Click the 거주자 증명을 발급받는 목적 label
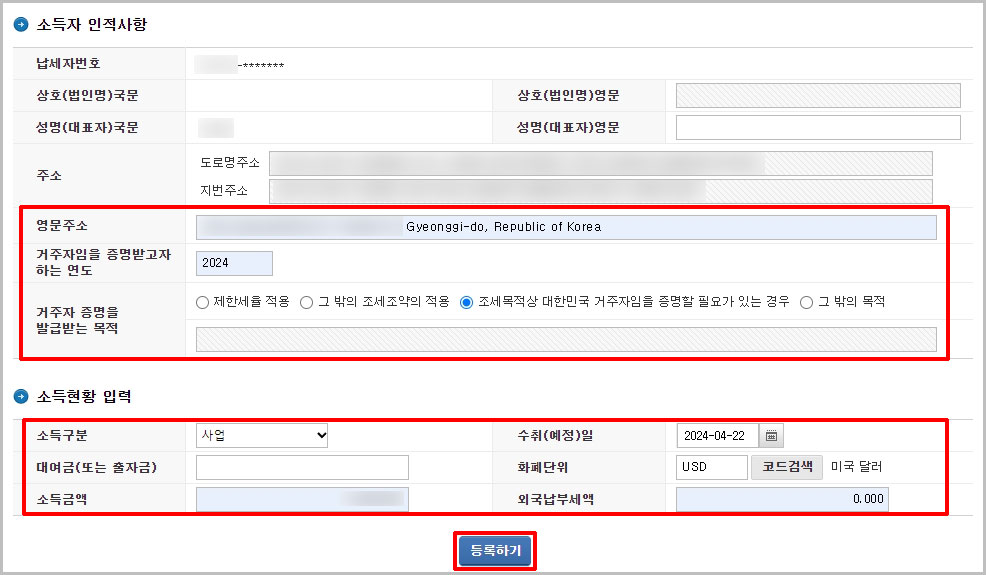The height and width of the screenshot is (575, 986). tap(77, 320)
